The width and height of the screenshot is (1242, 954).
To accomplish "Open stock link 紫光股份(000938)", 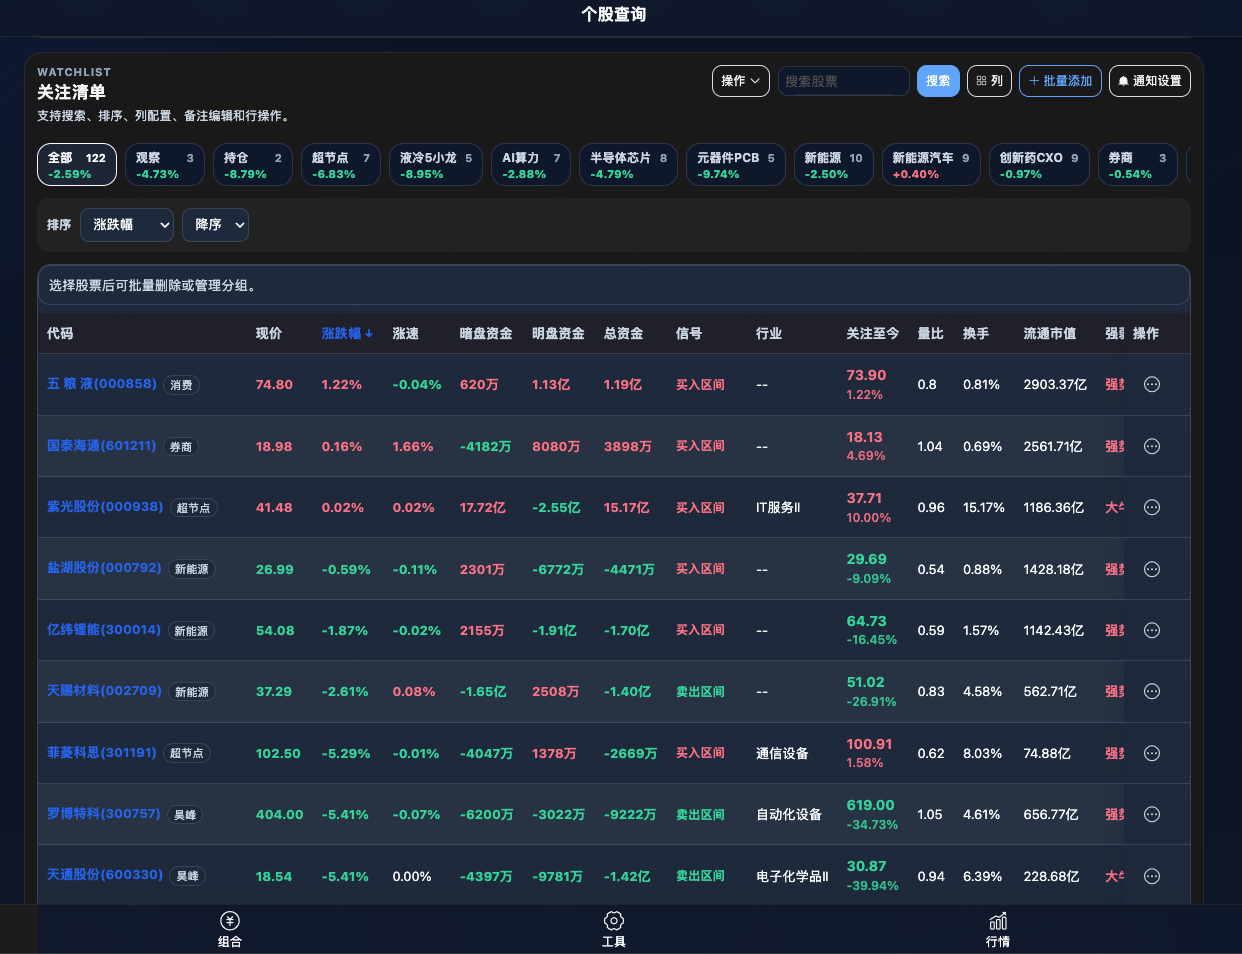I will (105, 506).
